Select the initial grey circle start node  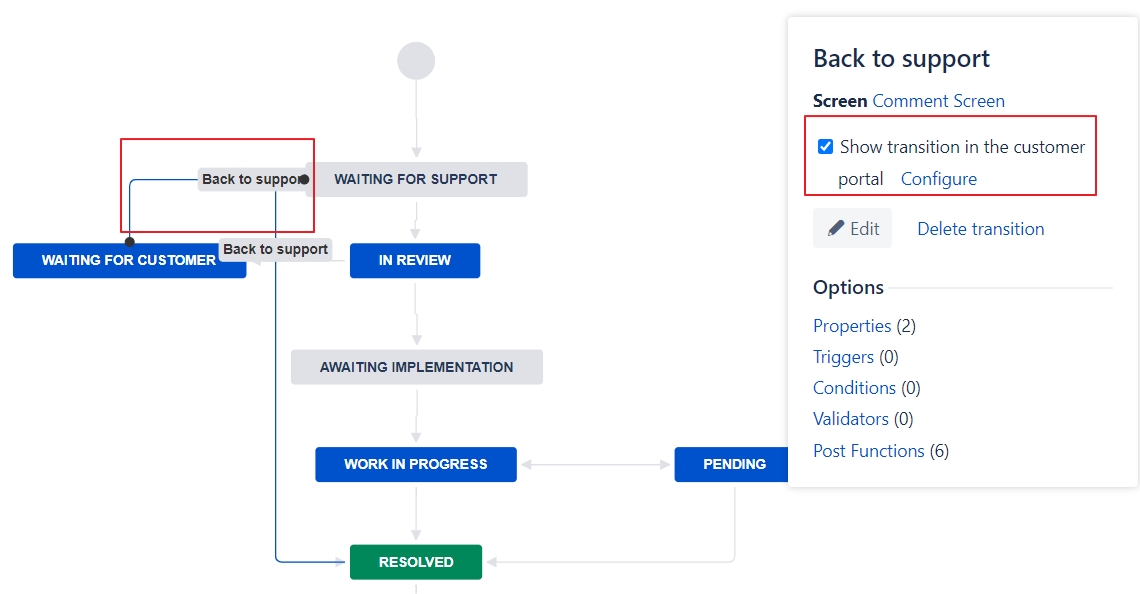[x=416, y=61]
